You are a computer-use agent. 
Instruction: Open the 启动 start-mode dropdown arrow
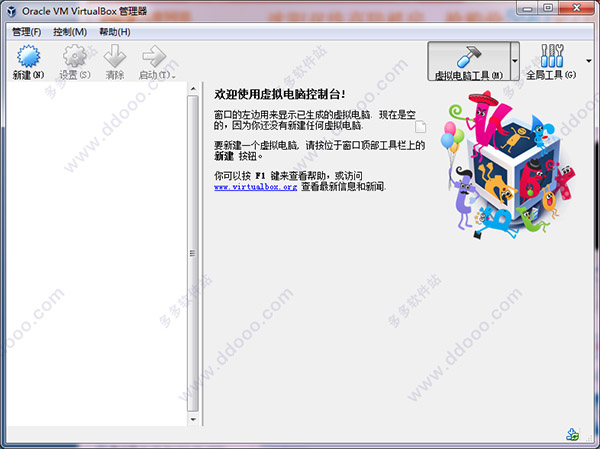coord(173,77)
